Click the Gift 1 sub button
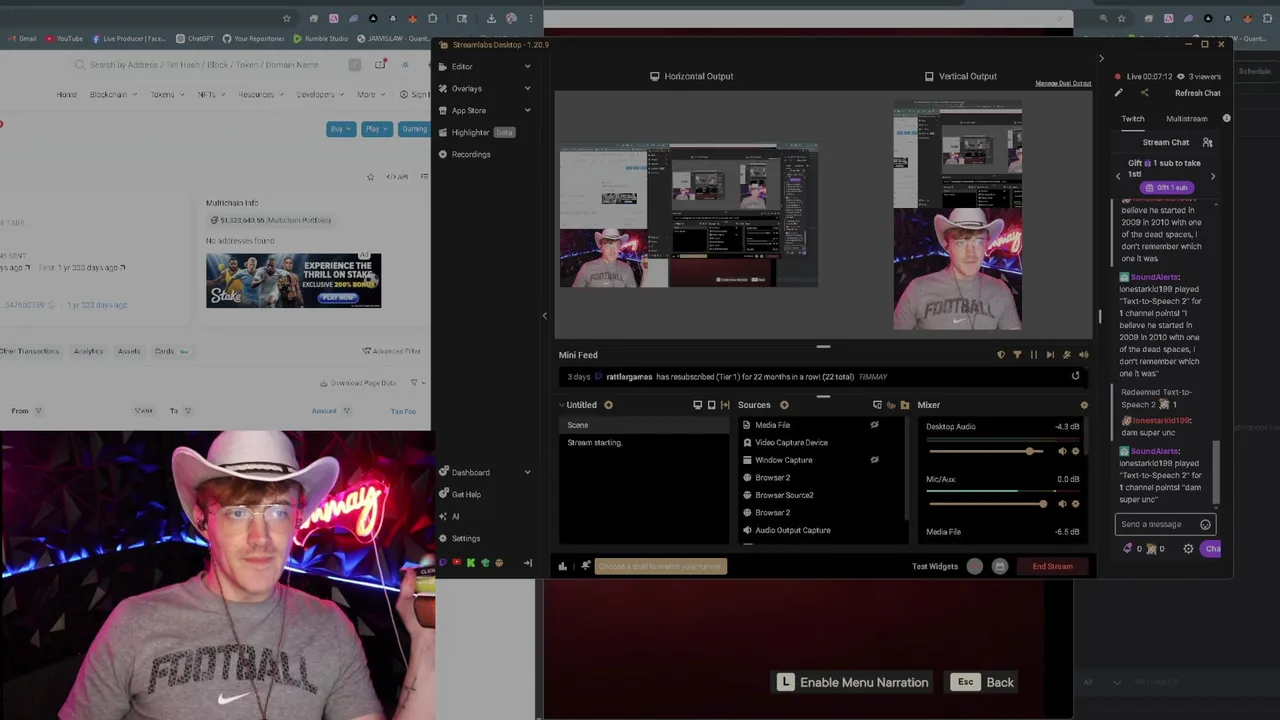Screen dimensions: 1280x720 click(x=1167, y=187)
